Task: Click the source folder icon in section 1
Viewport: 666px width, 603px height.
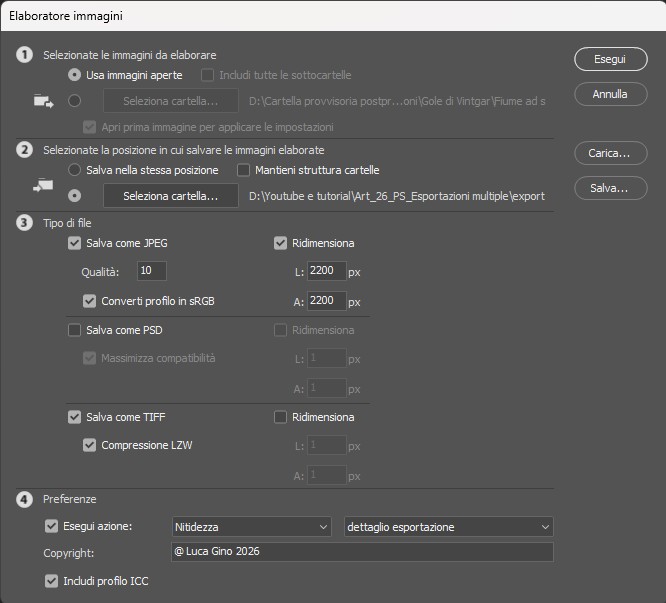Action: [43, 101]
